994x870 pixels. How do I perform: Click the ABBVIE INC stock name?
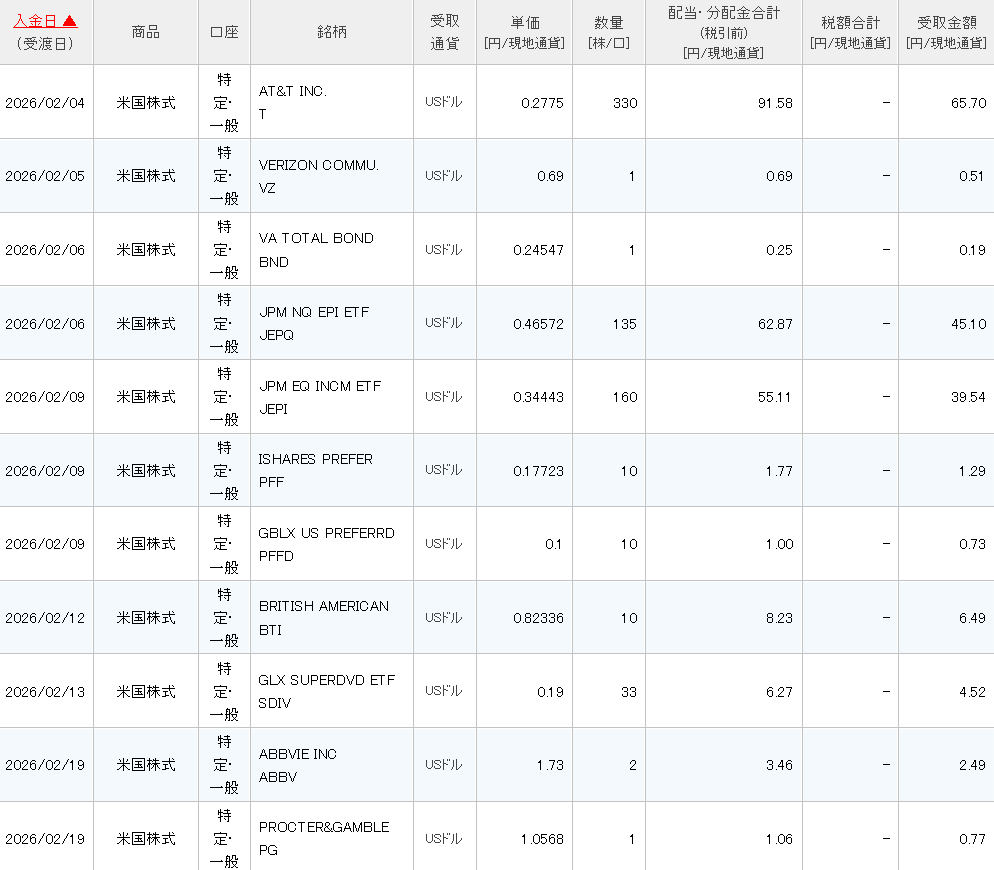[x=298, y=754]
